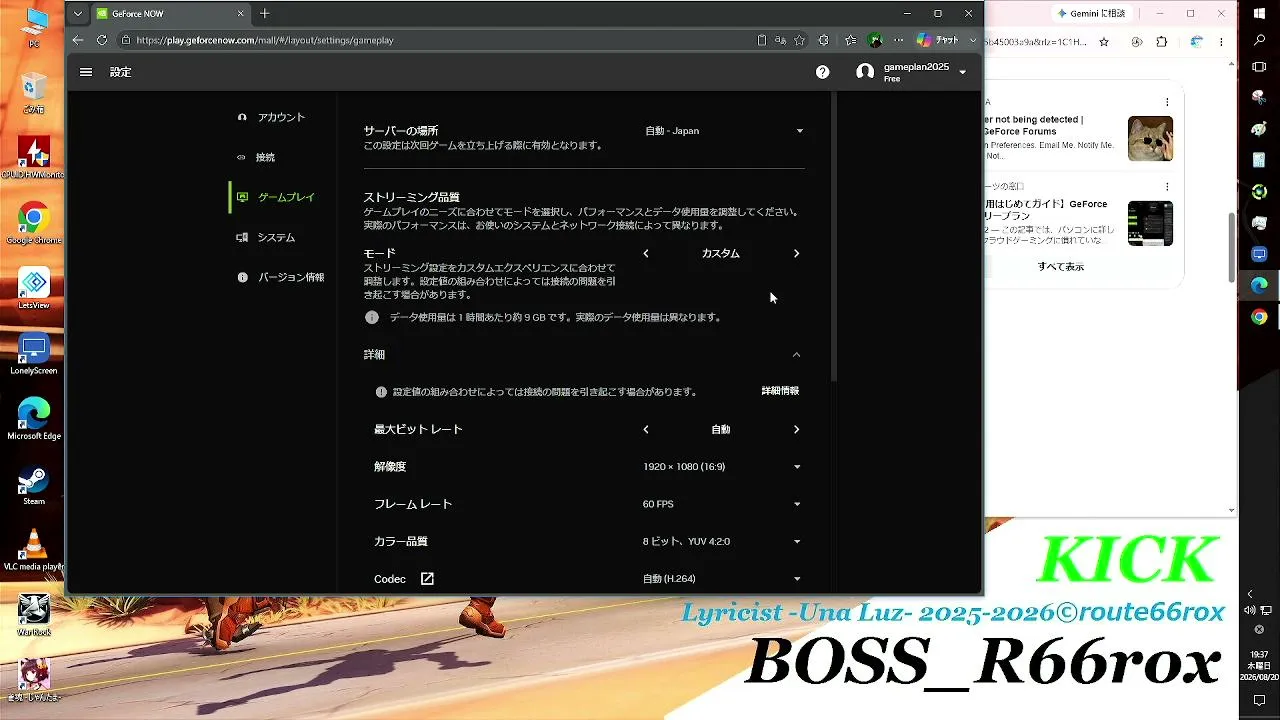
Task: Decrease the 最大ビットレート setting
Action: [x=646, y=430]
